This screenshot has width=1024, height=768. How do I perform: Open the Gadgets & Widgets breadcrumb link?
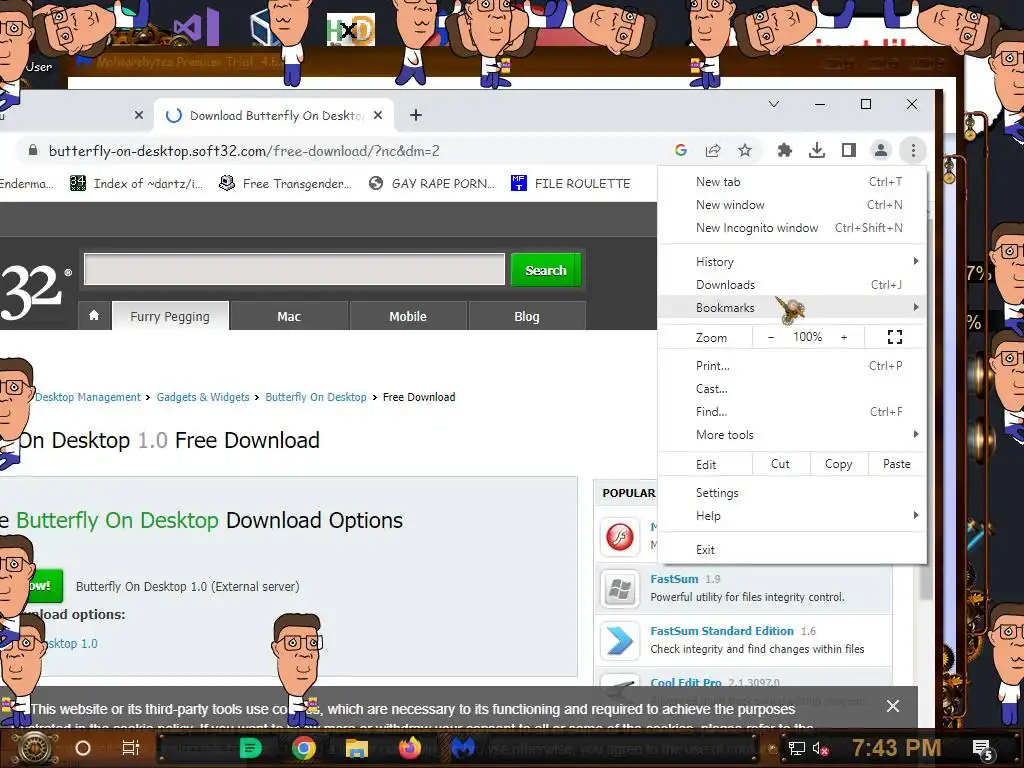[203, 397]
